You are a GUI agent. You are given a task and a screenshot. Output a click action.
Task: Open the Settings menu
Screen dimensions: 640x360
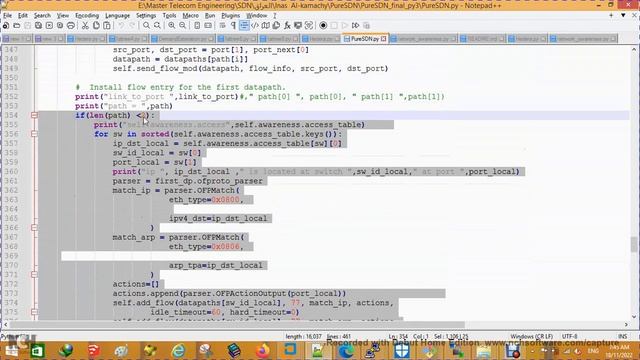[x=146, y=16]
